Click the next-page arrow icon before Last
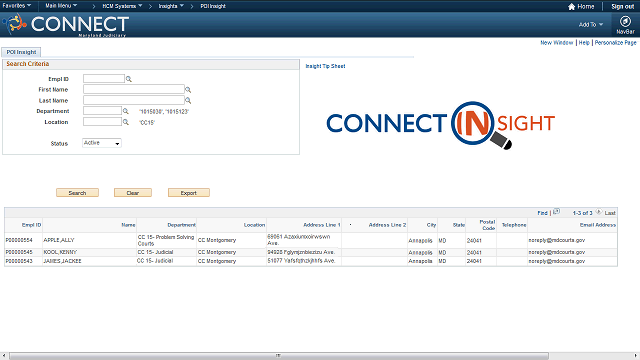The image size is (640, 360). coord(598,212)
